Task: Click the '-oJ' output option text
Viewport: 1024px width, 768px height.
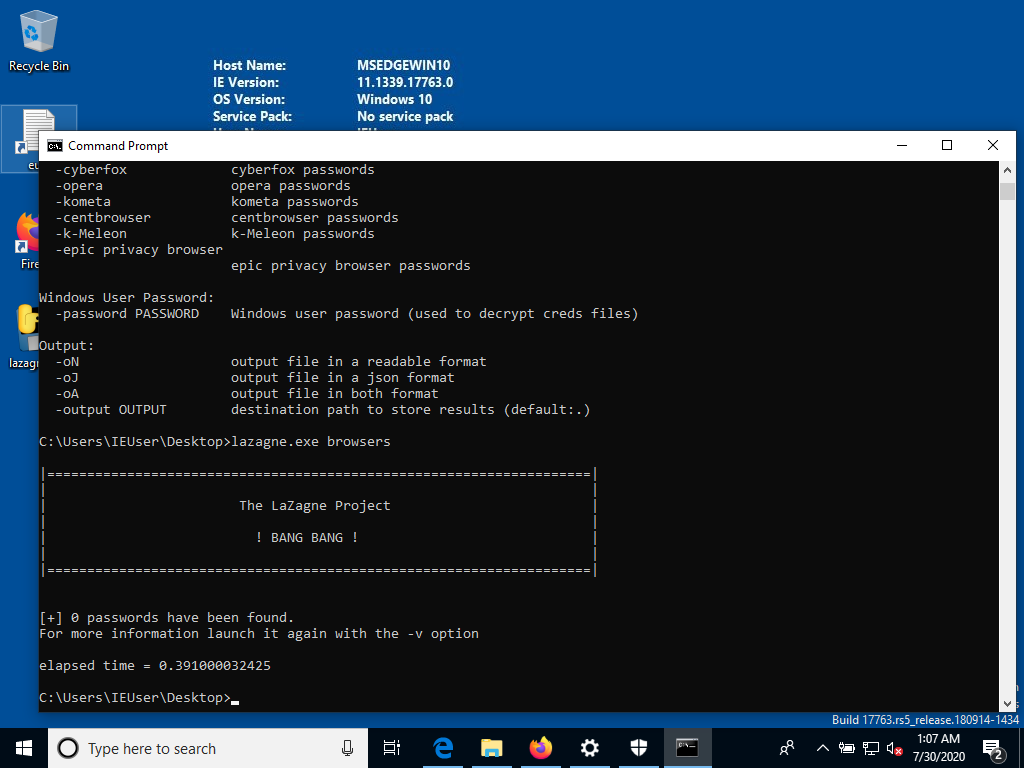Action: click(x=67, y=377)
